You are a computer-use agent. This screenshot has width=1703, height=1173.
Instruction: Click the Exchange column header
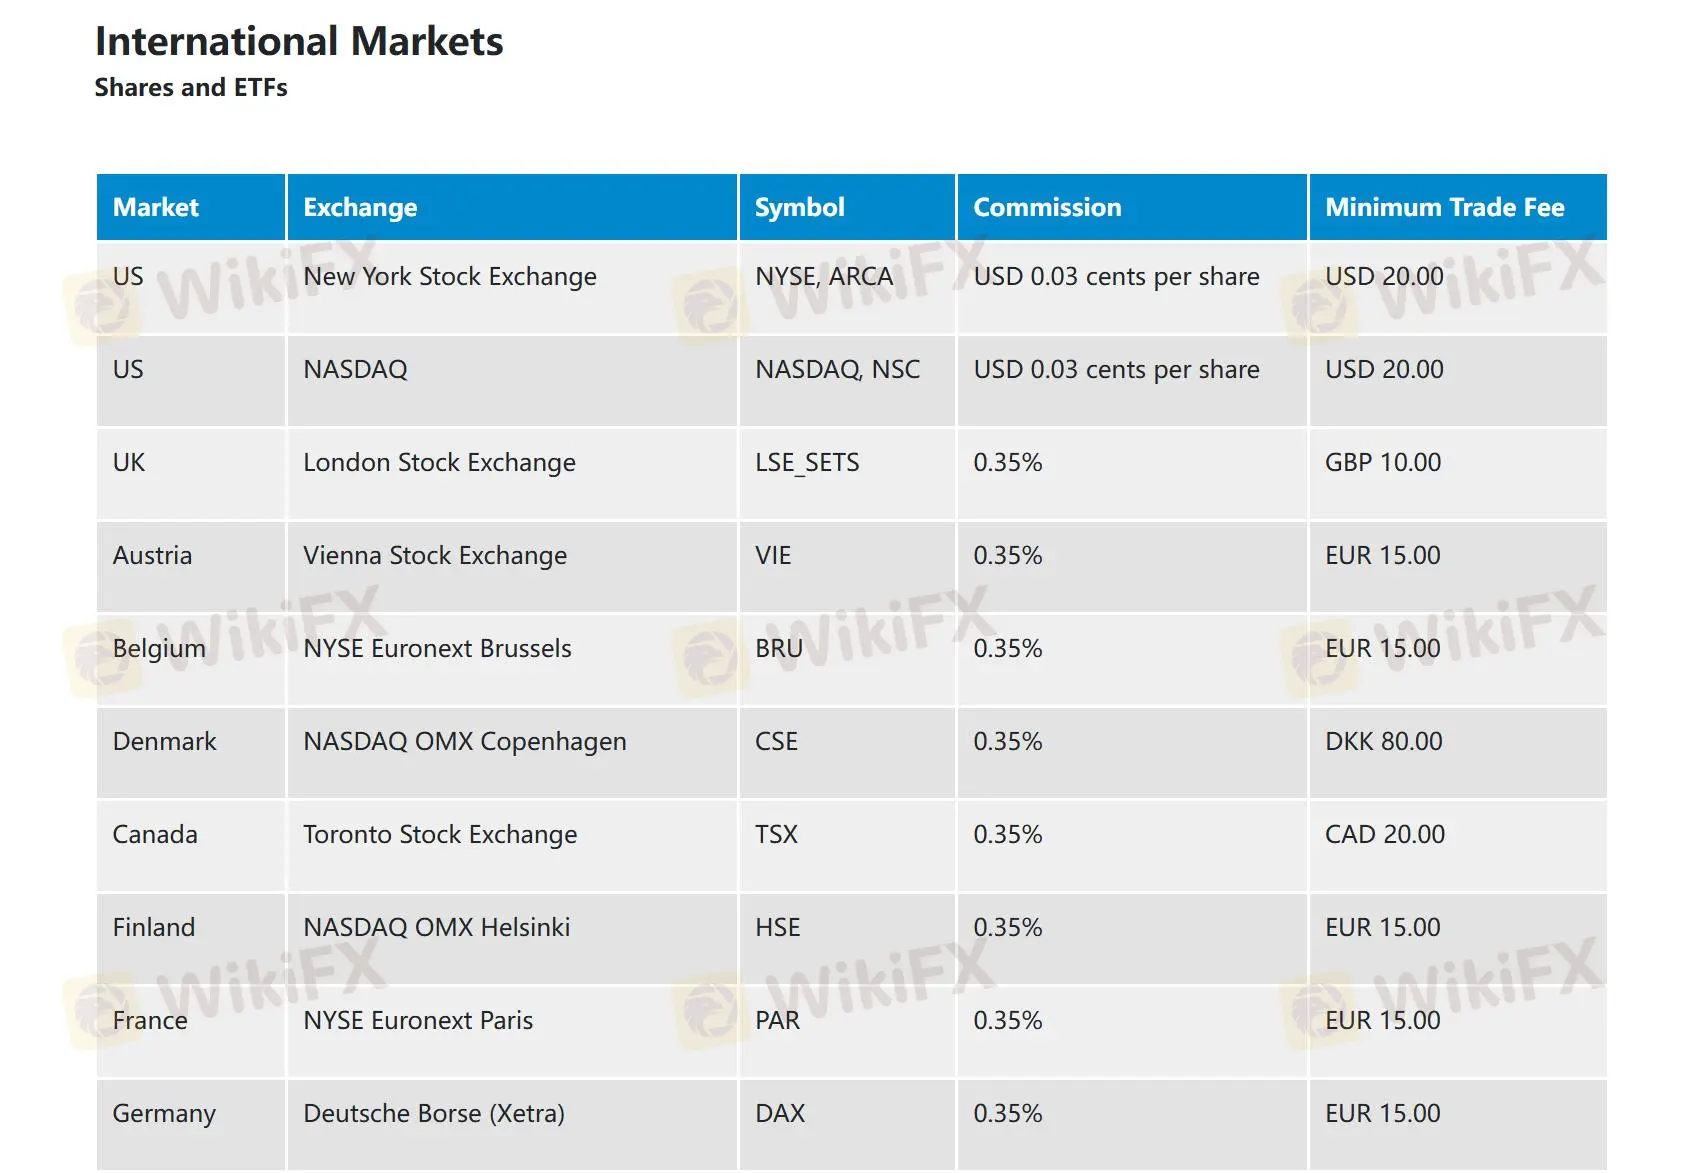click(x=360, y=207)
